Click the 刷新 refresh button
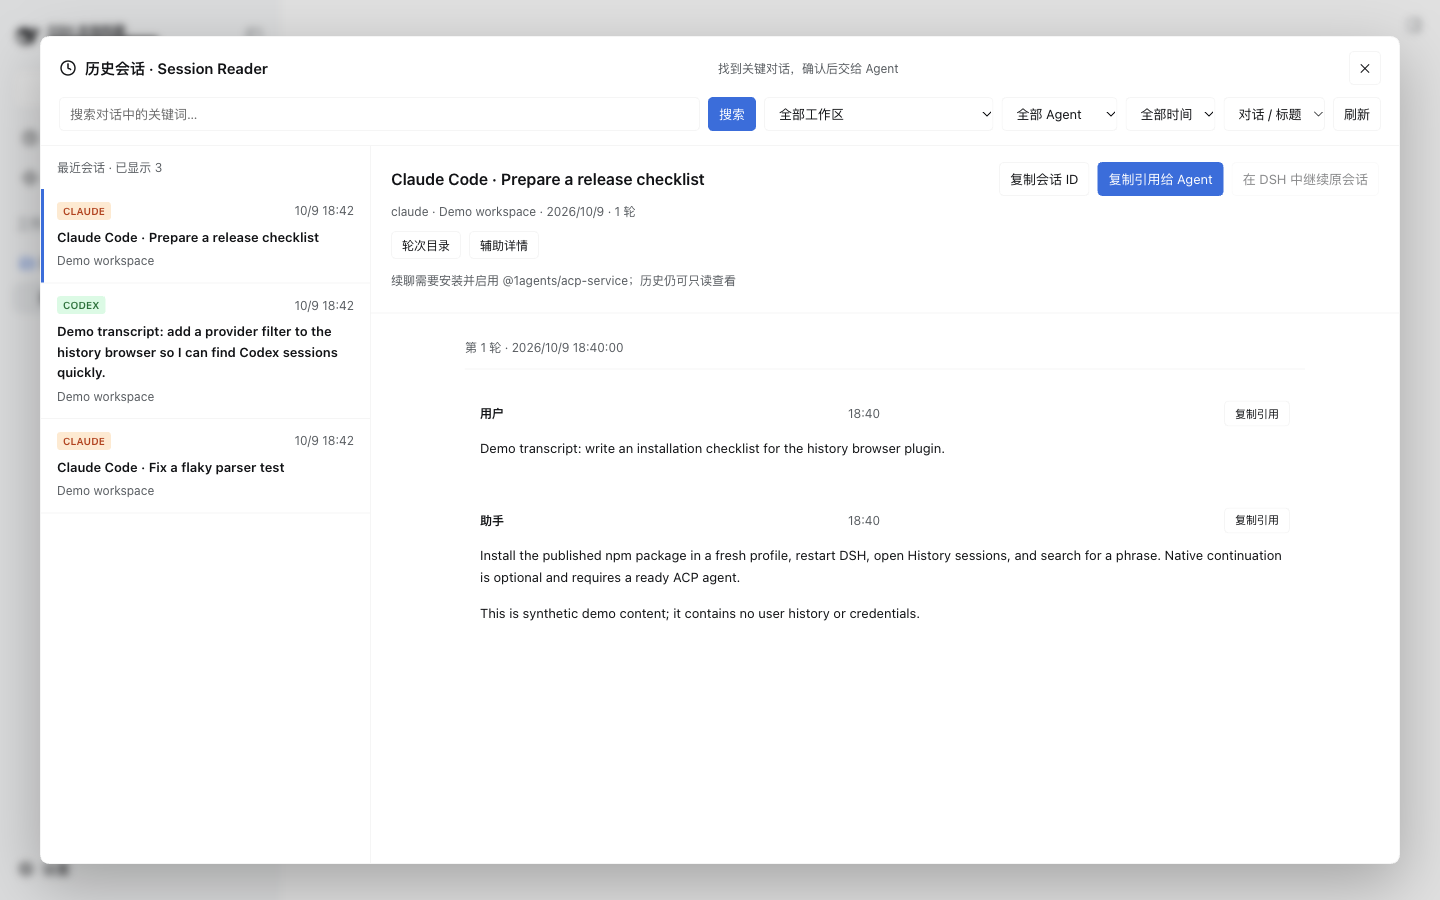Viewport: 1440px width, 900px height. (1357, 114)
